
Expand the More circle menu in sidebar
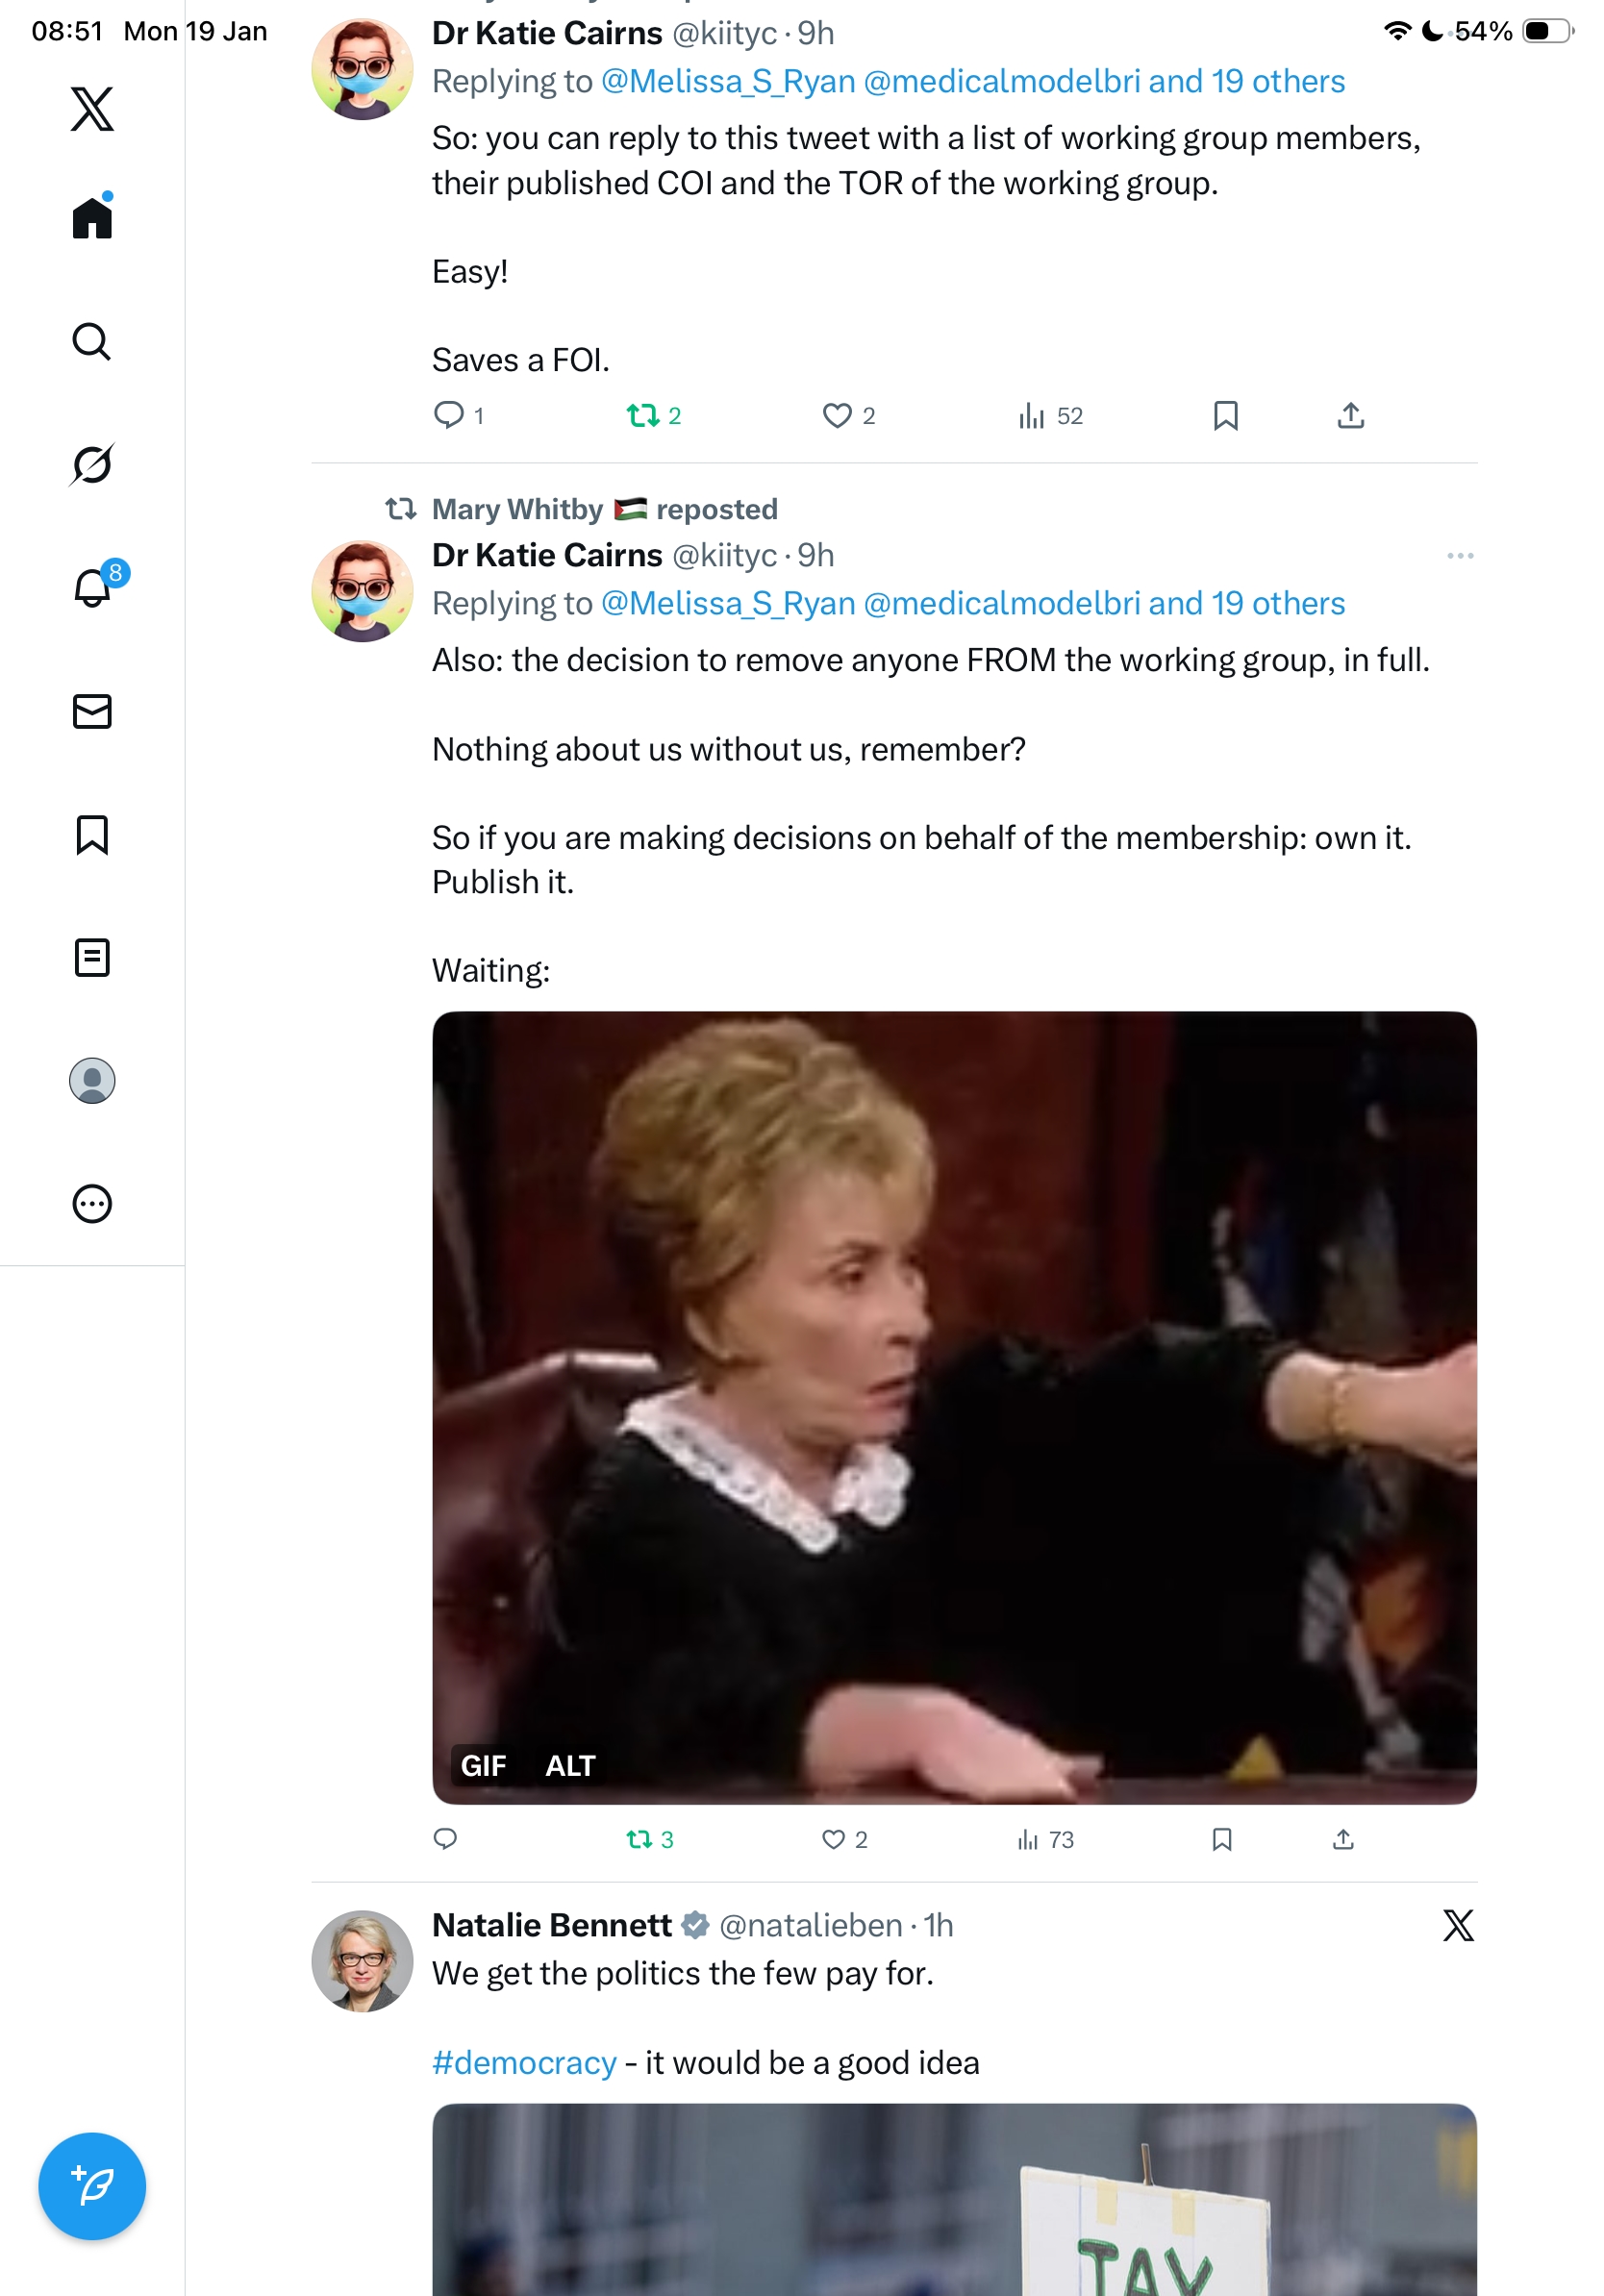pyautogui.click(x=92, y=1203)
